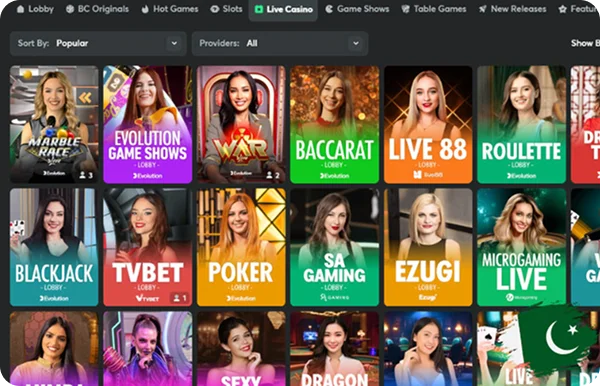Image resolution: width=600 pixels, height=386 pixels.
Task: Open the Live 88 lobby card
Action: (x=428, y=124)
